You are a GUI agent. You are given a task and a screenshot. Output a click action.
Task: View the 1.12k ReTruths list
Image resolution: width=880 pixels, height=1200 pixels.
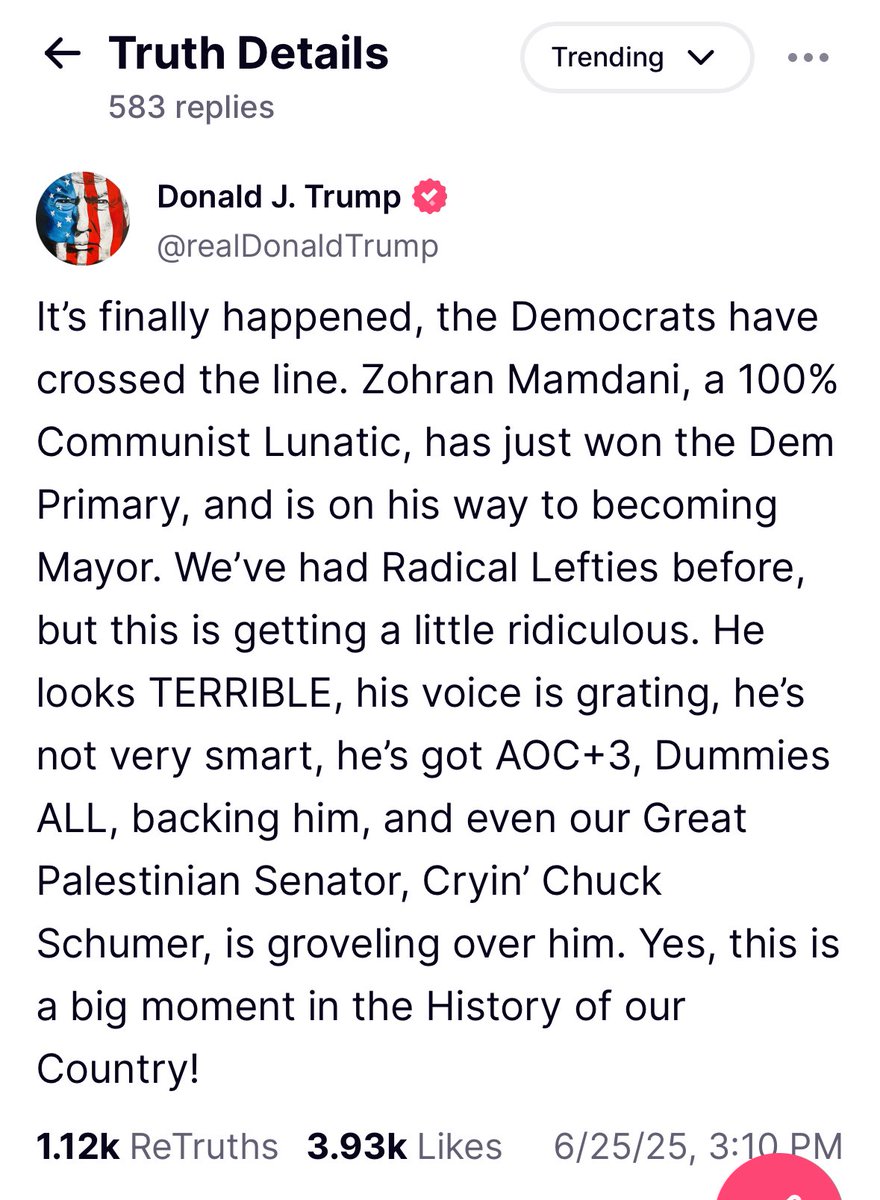click(157, 1147)
